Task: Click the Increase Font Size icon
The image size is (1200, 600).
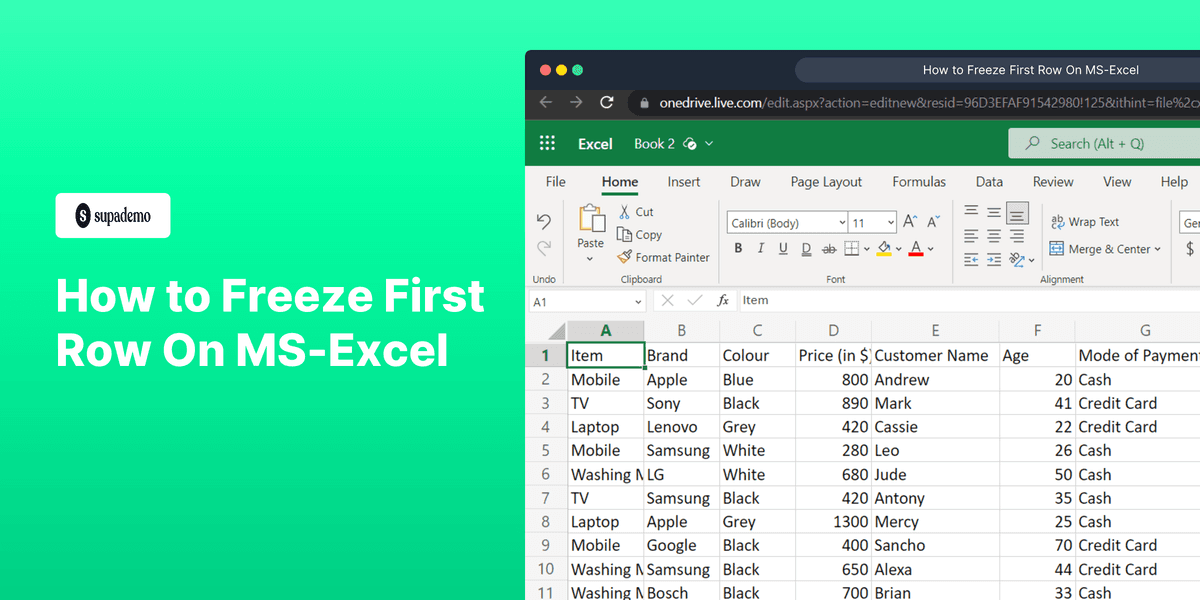Action: pos(908,221)
